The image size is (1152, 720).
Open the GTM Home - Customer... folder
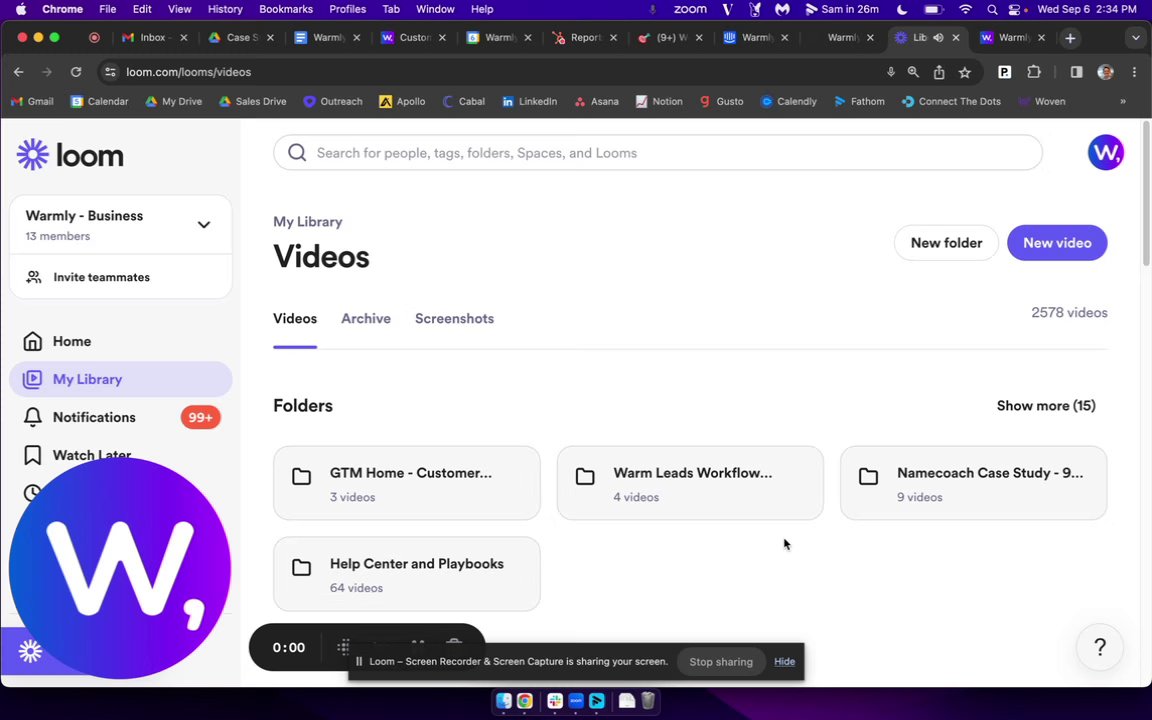point(406,483)
